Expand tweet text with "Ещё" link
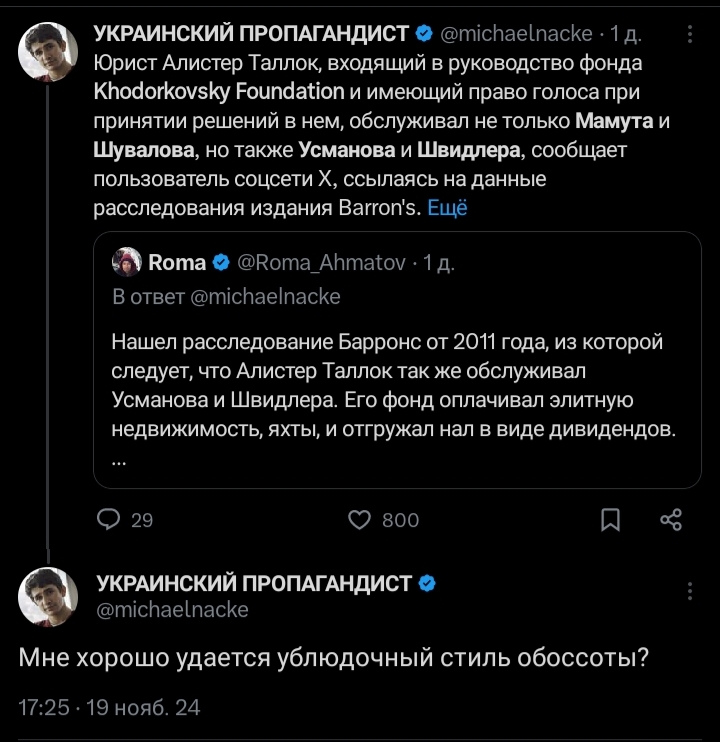 [447, 208]
